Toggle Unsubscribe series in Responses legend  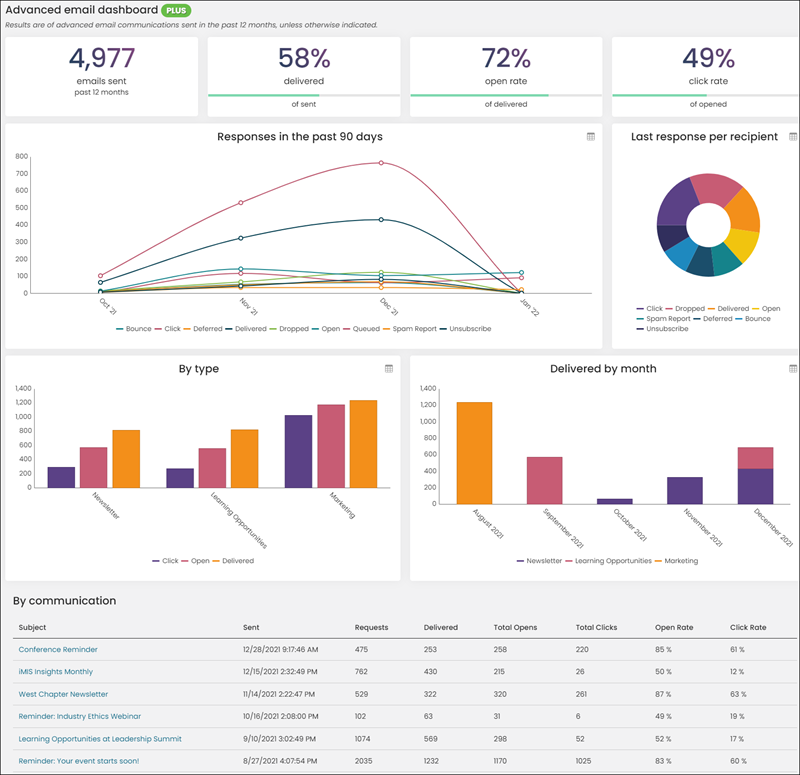coord(465,329)
